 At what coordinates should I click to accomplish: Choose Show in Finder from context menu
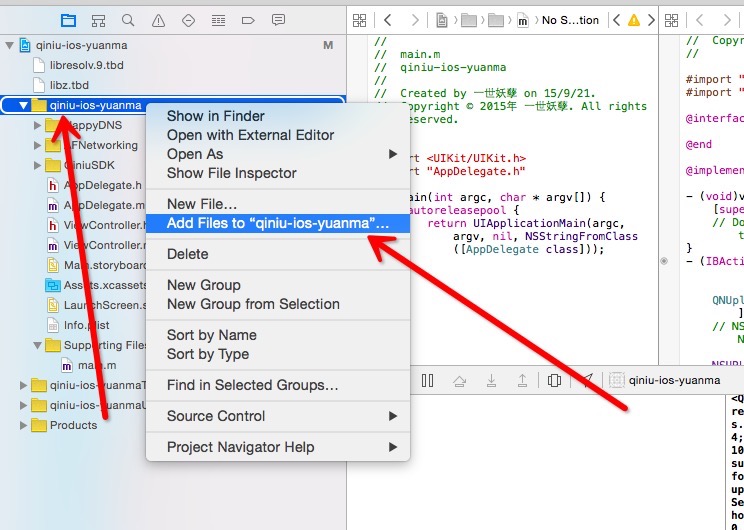[x=278, y=116]
